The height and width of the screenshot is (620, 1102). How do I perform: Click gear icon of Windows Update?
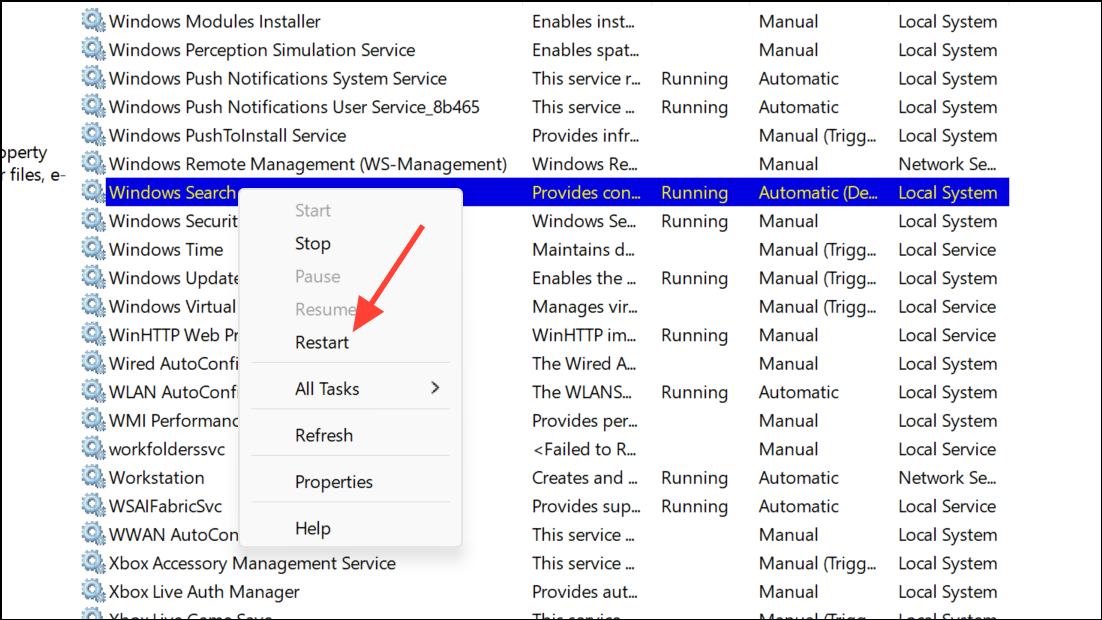pyautogui.click(x=93, y=277)
